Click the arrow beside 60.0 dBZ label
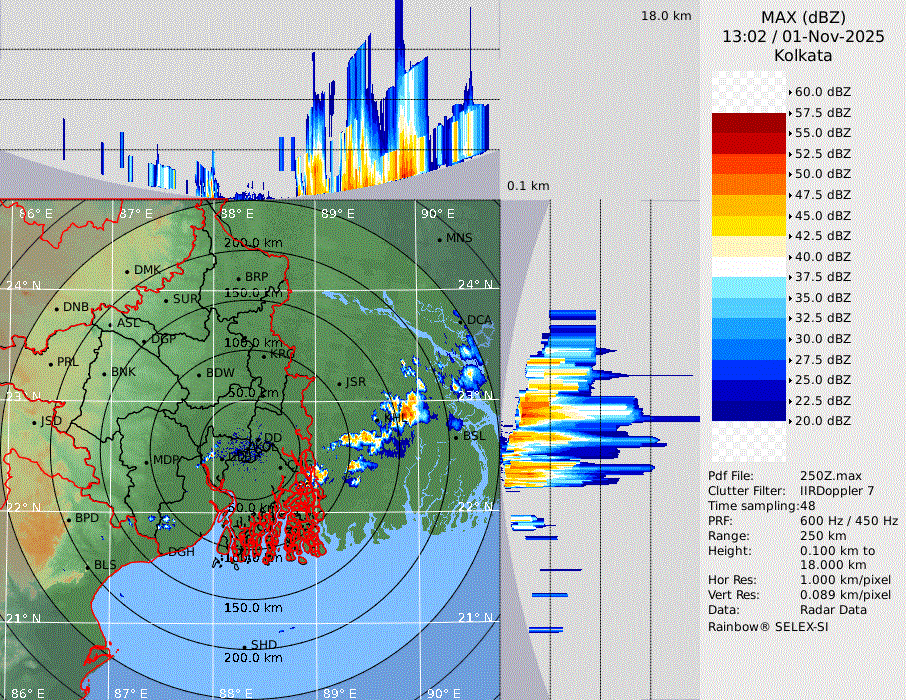 pyautogui.click(x=791, y=92)
